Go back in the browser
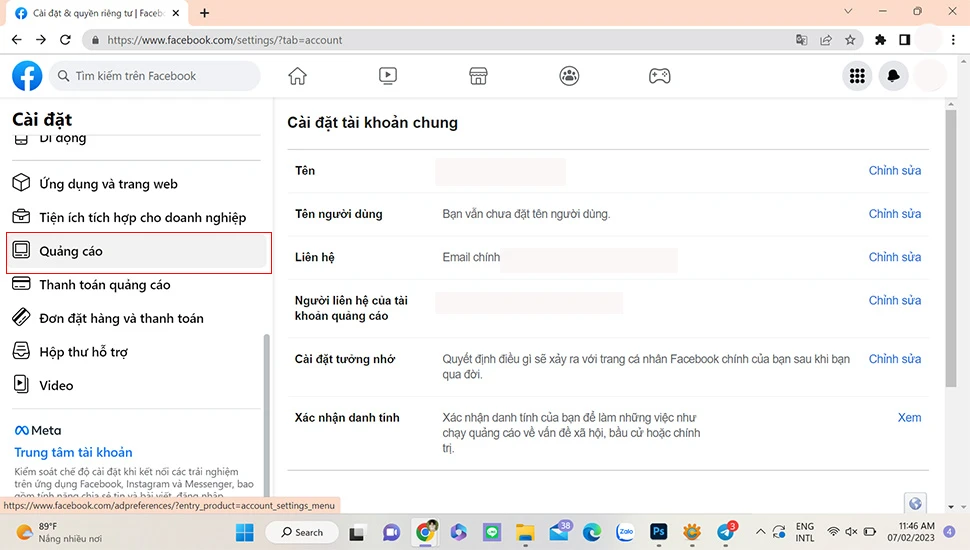 coord(17,40)
